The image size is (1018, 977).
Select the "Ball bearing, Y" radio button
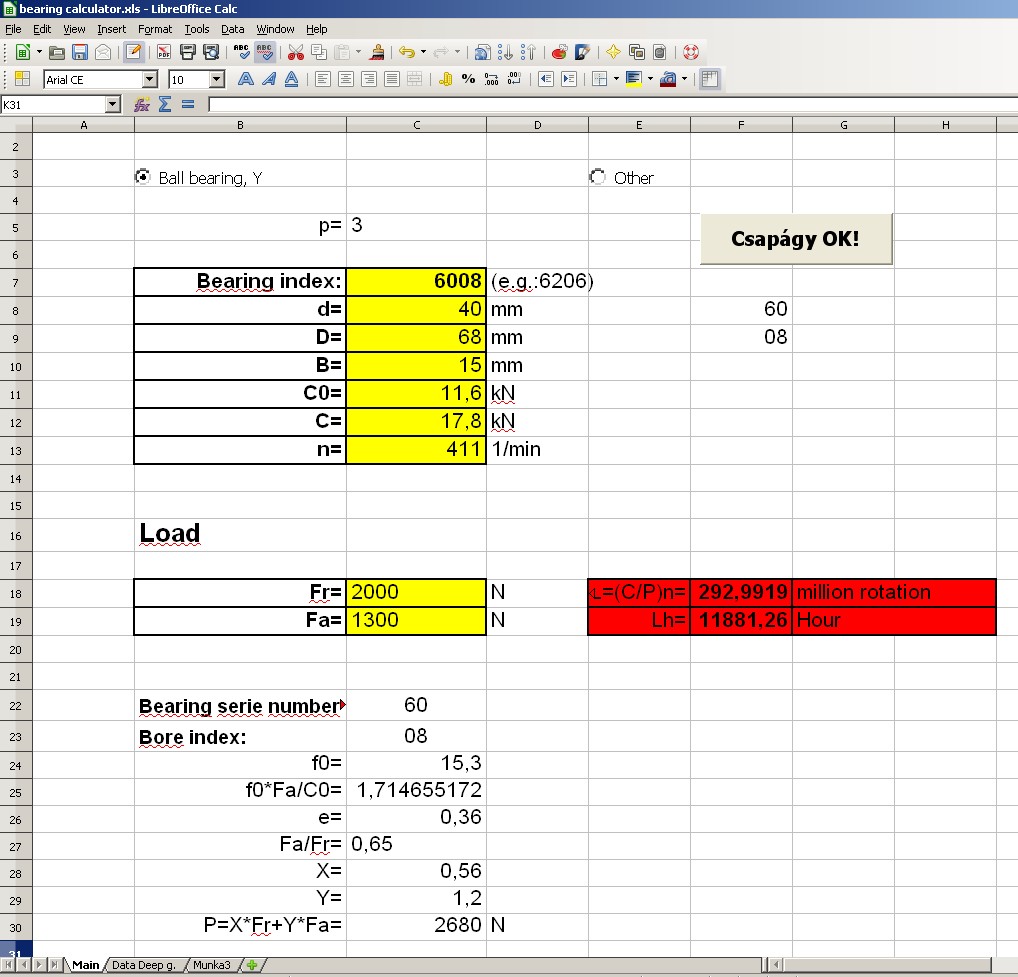142,177
